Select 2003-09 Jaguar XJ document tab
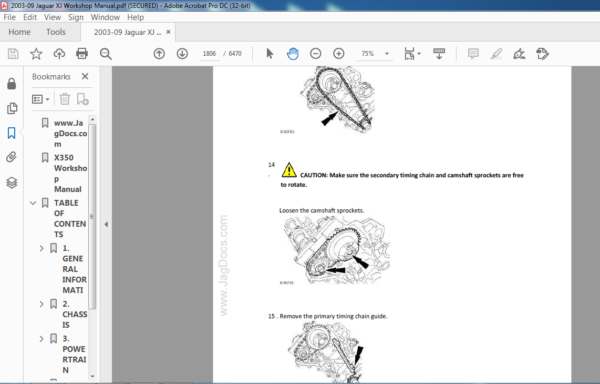600x384 pixels. tap(127, 32)
